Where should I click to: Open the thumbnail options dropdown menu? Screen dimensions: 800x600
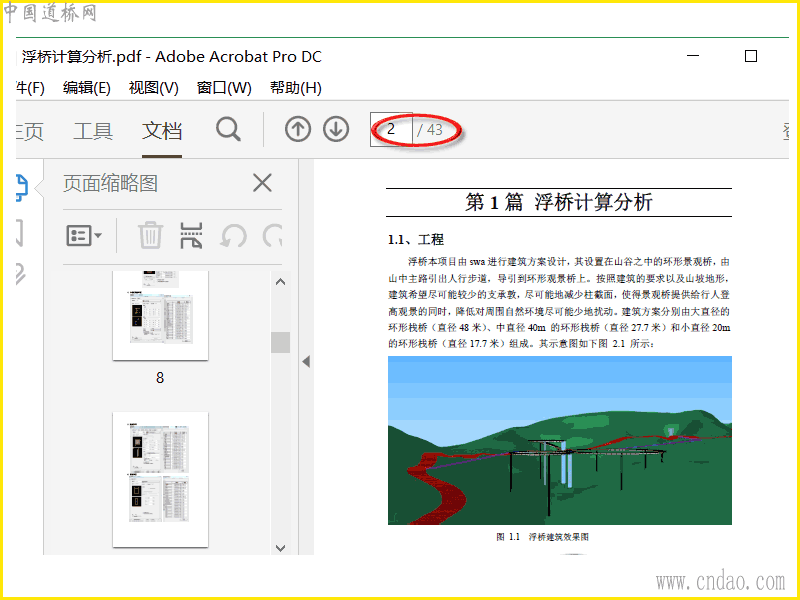point(84,236)
